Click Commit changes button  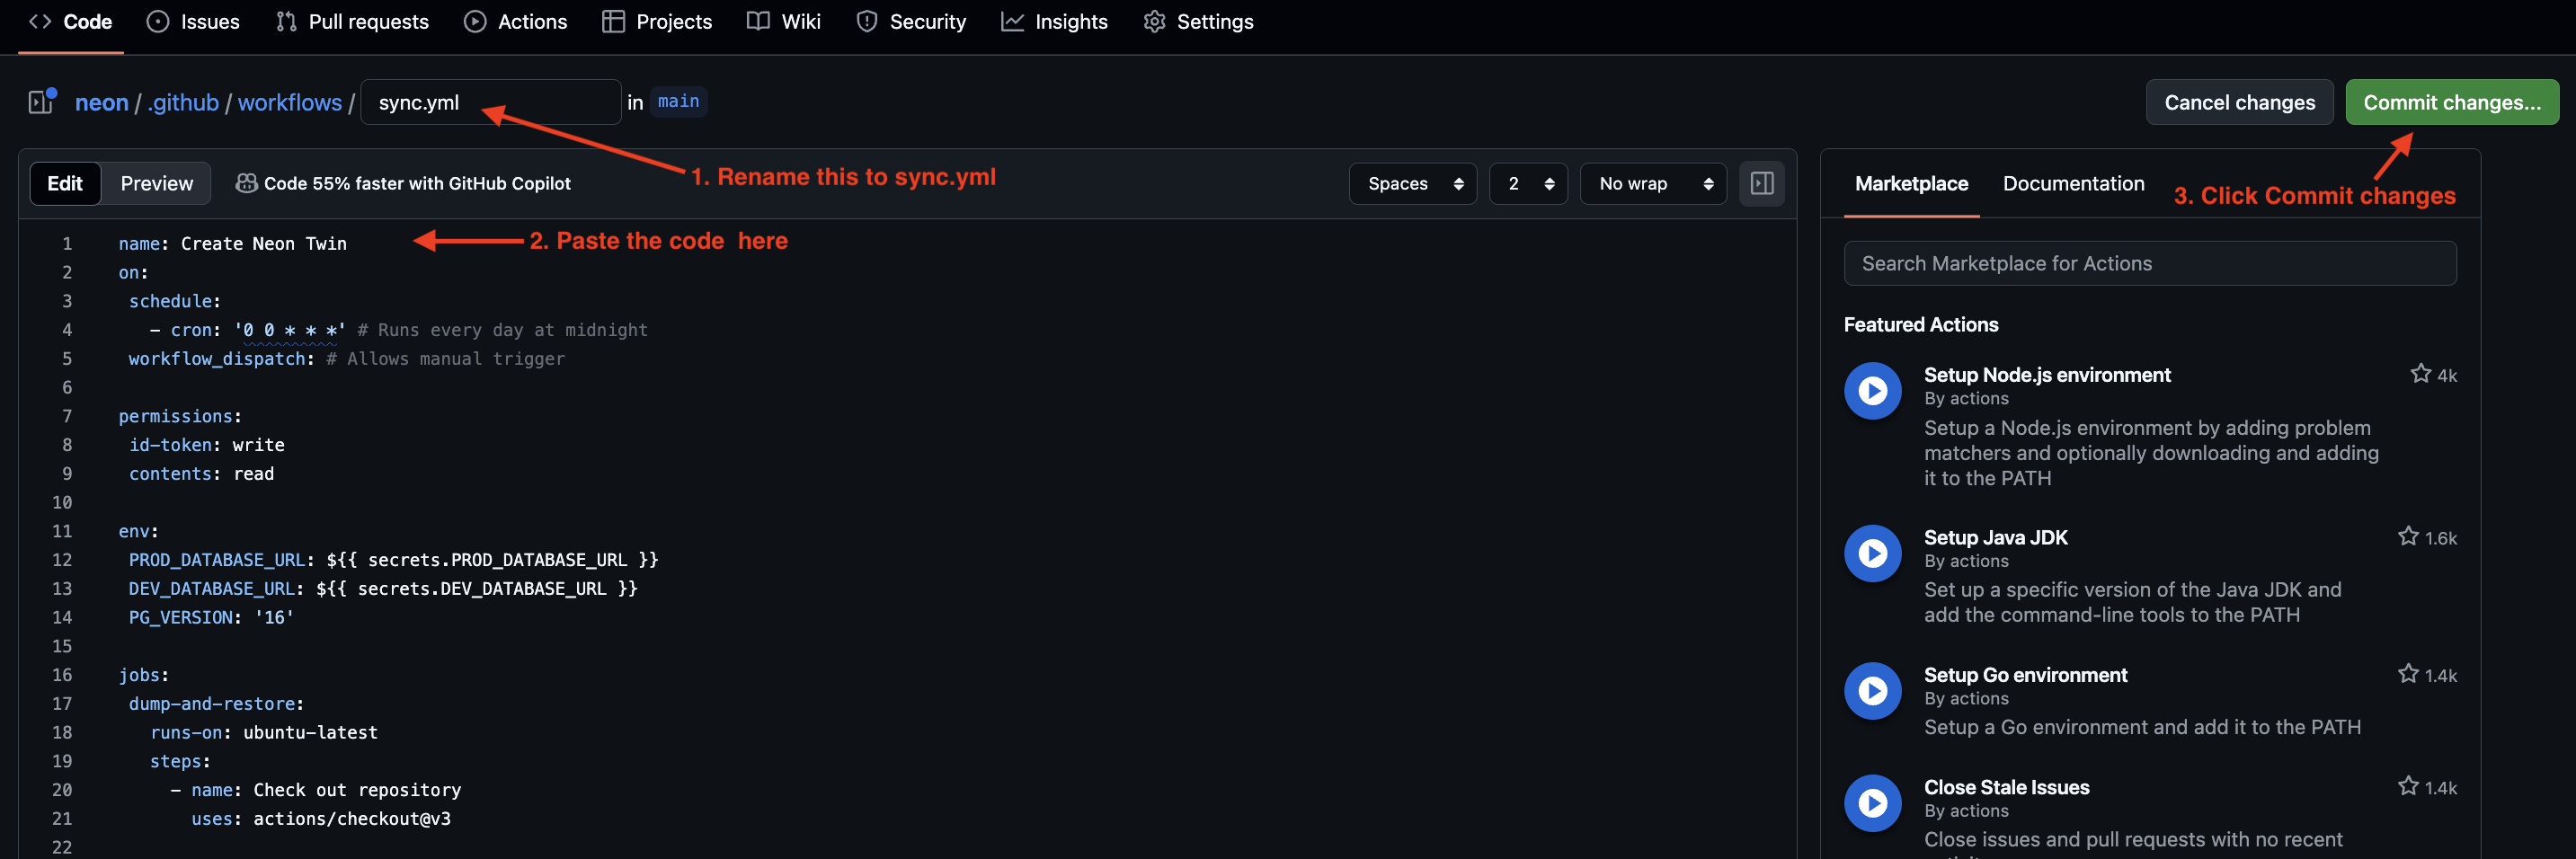2451,102
